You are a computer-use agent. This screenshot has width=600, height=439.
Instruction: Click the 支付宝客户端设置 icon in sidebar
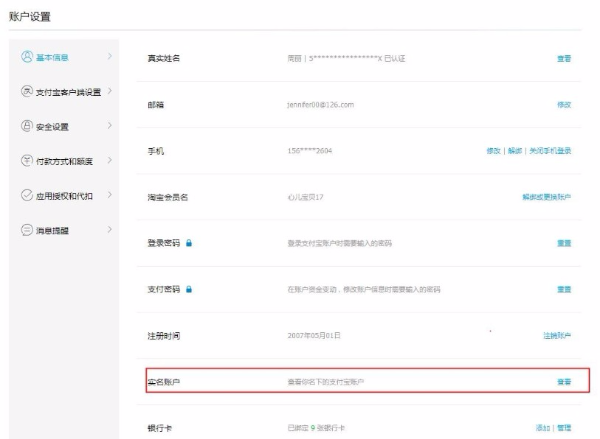pyautogui.click(x=26, y=92)
